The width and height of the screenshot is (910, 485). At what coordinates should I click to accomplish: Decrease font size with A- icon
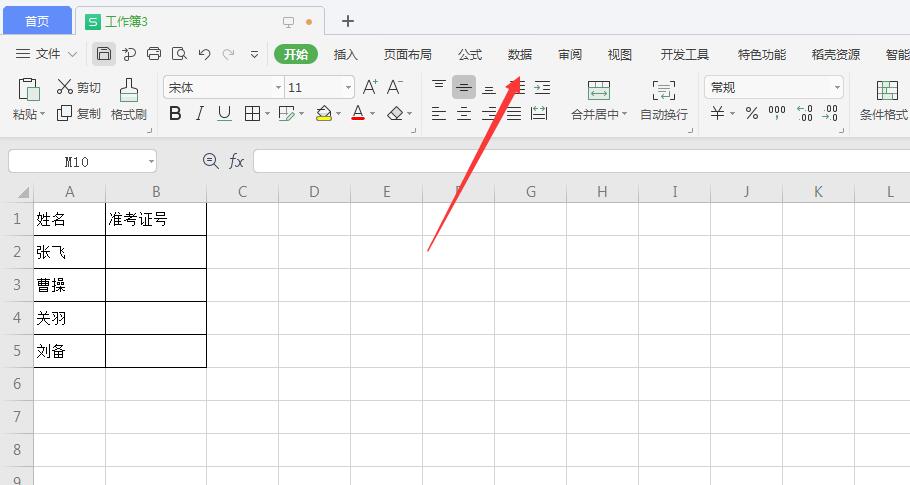tap(395, 88)
